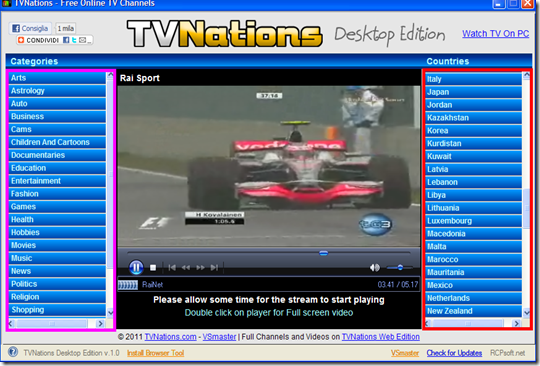The width and height of the screenshot is (540, 366).
Task: Pause the Rai Sport video
Action: point(136,267)
